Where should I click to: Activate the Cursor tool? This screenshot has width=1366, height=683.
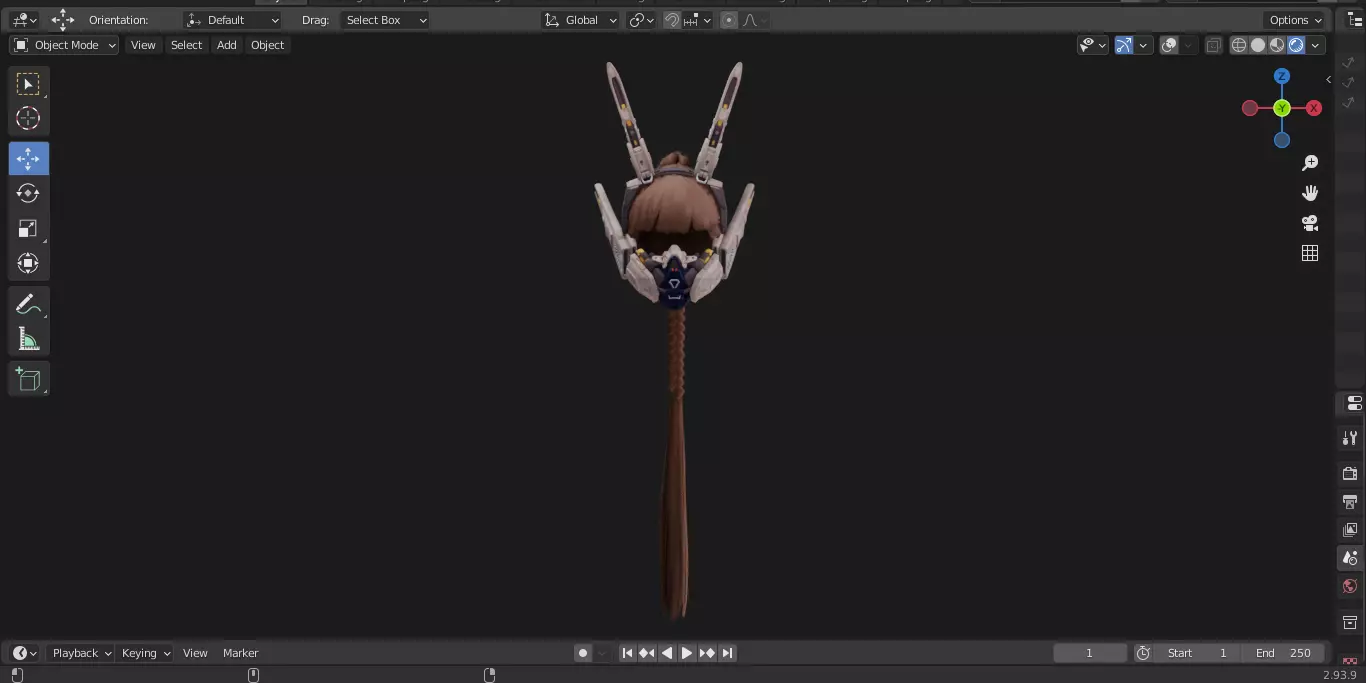click(x=28, y=118)
